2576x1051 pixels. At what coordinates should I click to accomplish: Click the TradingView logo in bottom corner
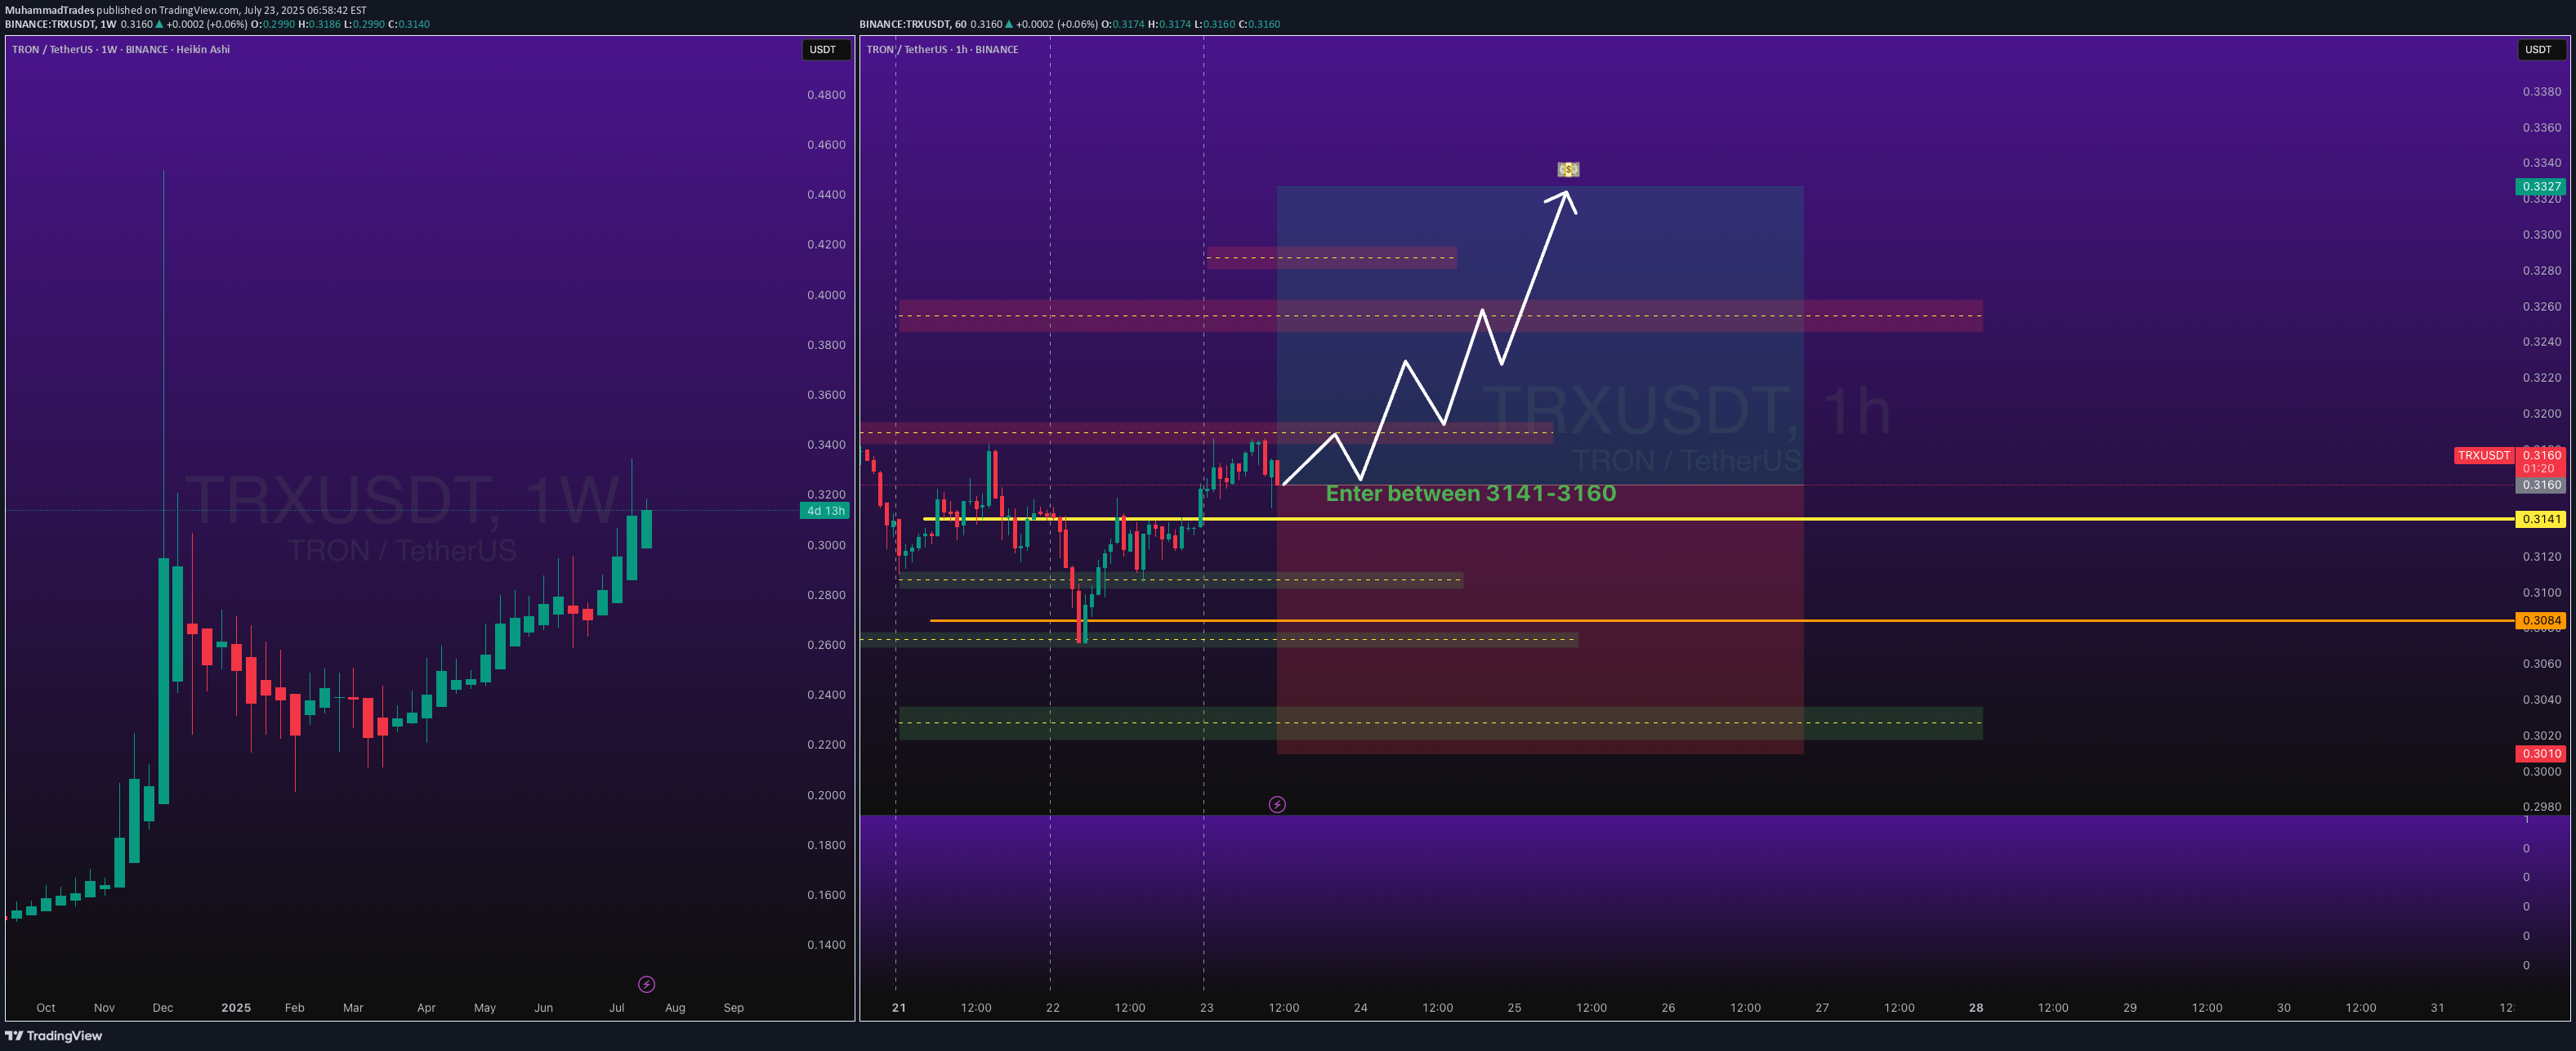point(54,1035)
